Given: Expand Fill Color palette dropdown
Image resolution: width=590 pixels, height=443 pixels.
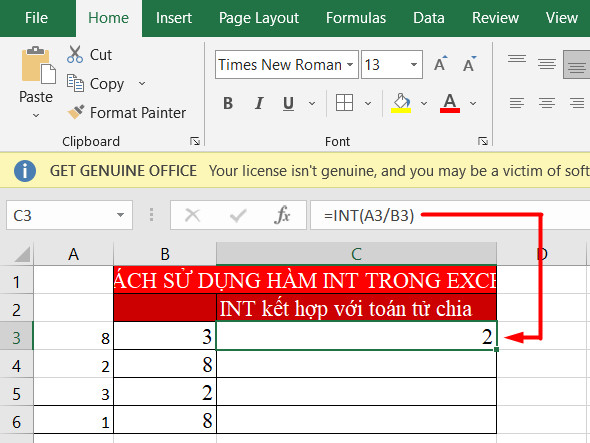Looking at the screenshot, I should pyautogui.click(x=424, y=103).
